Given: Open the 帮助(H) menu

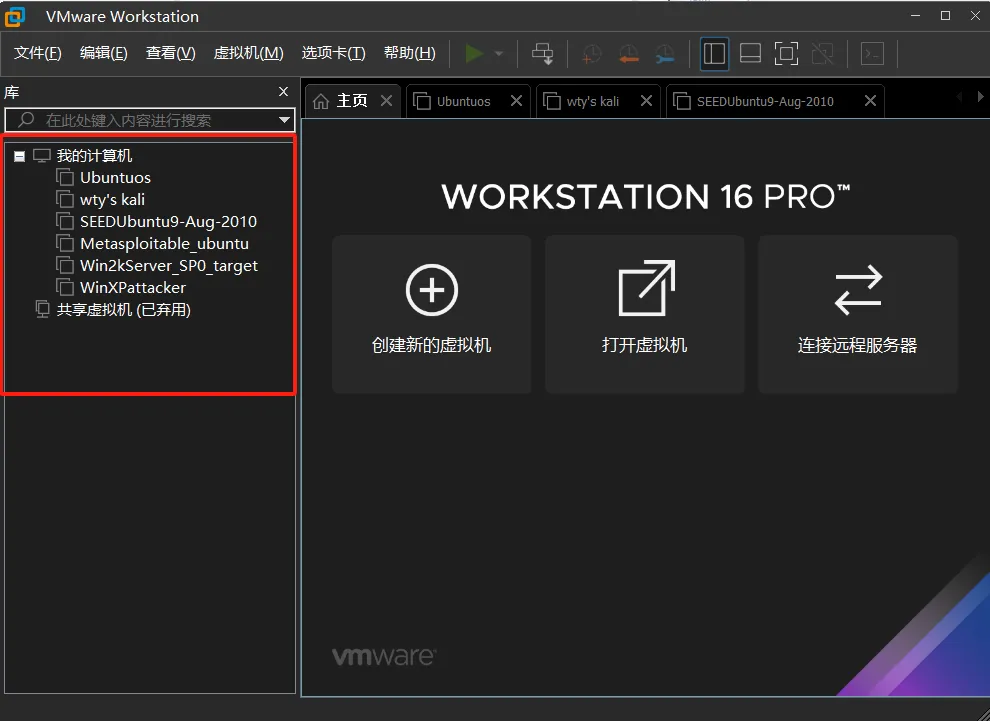Looking at the screenshot, I should coord(409,53).
